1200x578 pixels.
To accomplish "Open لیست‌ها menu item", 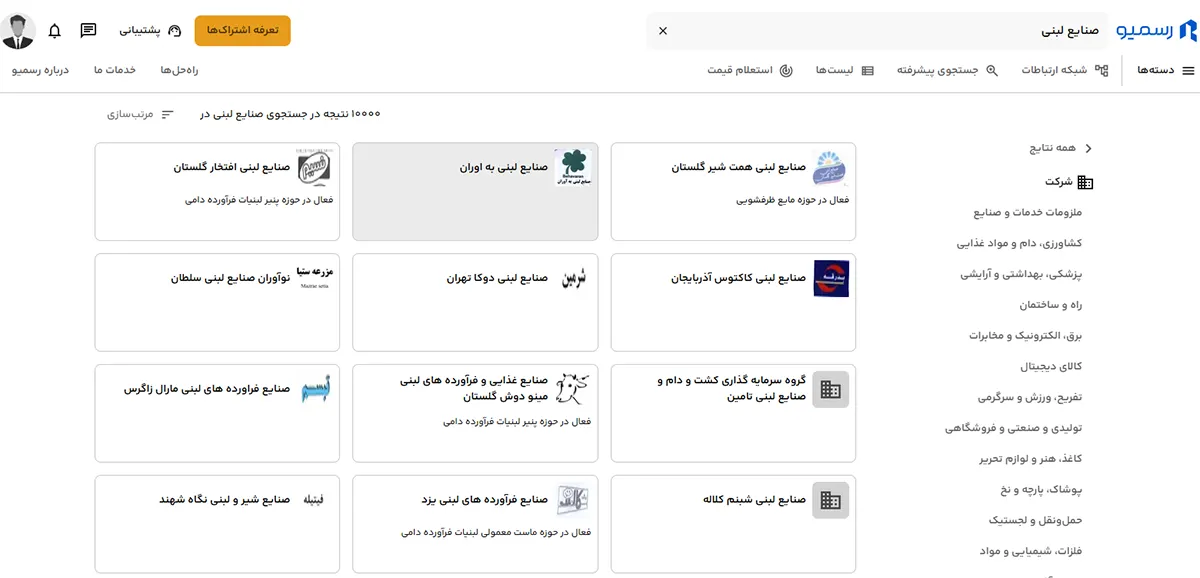I will pos(844,70).
